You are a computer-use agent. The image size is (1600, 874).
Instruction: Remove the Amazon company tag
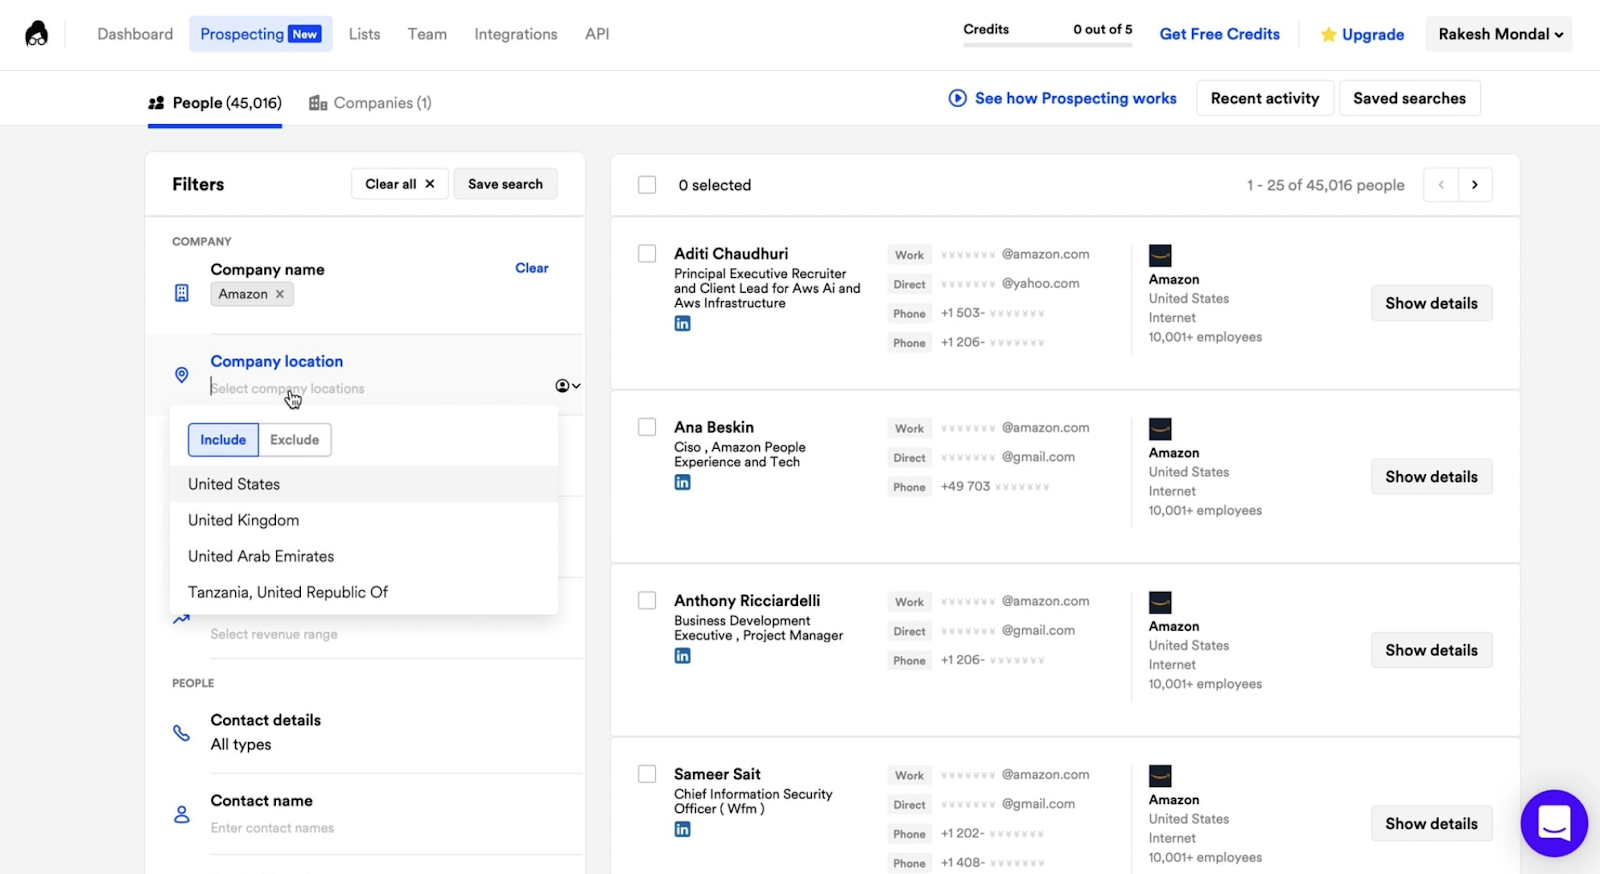click(x=280, y=294)
